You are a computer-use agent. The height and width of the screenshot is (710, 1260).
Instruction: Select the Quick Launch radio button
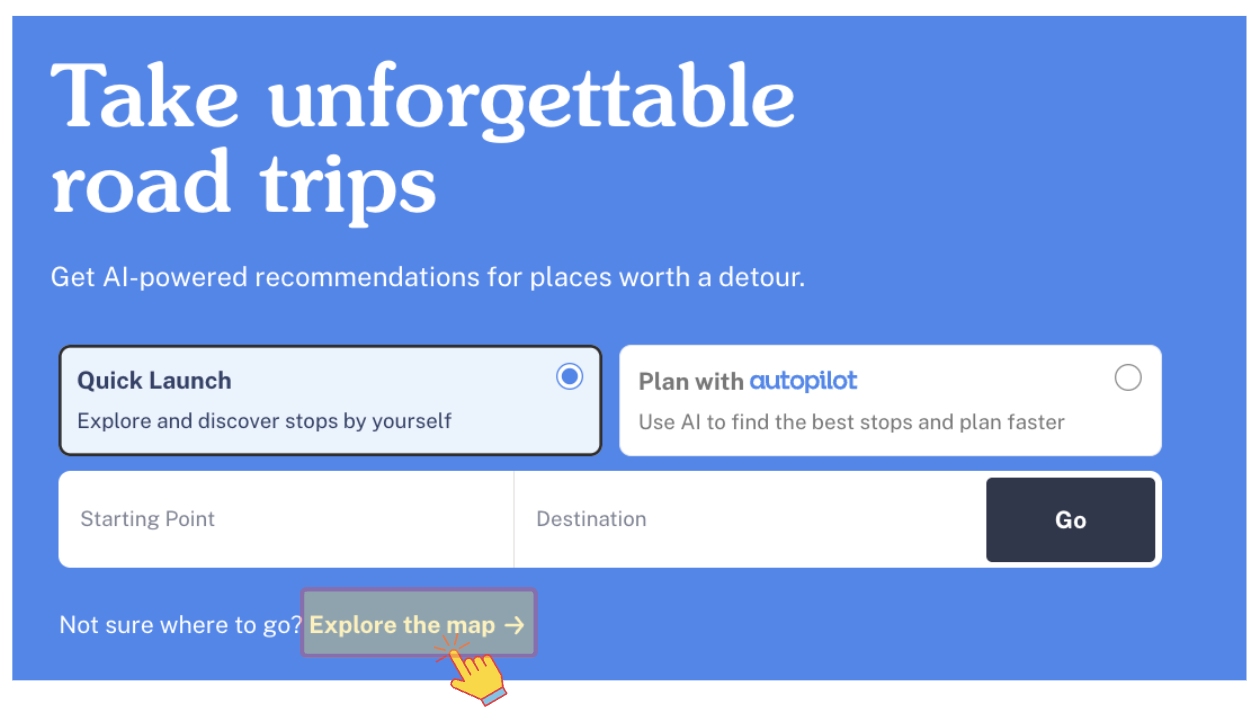pos(570,377)
